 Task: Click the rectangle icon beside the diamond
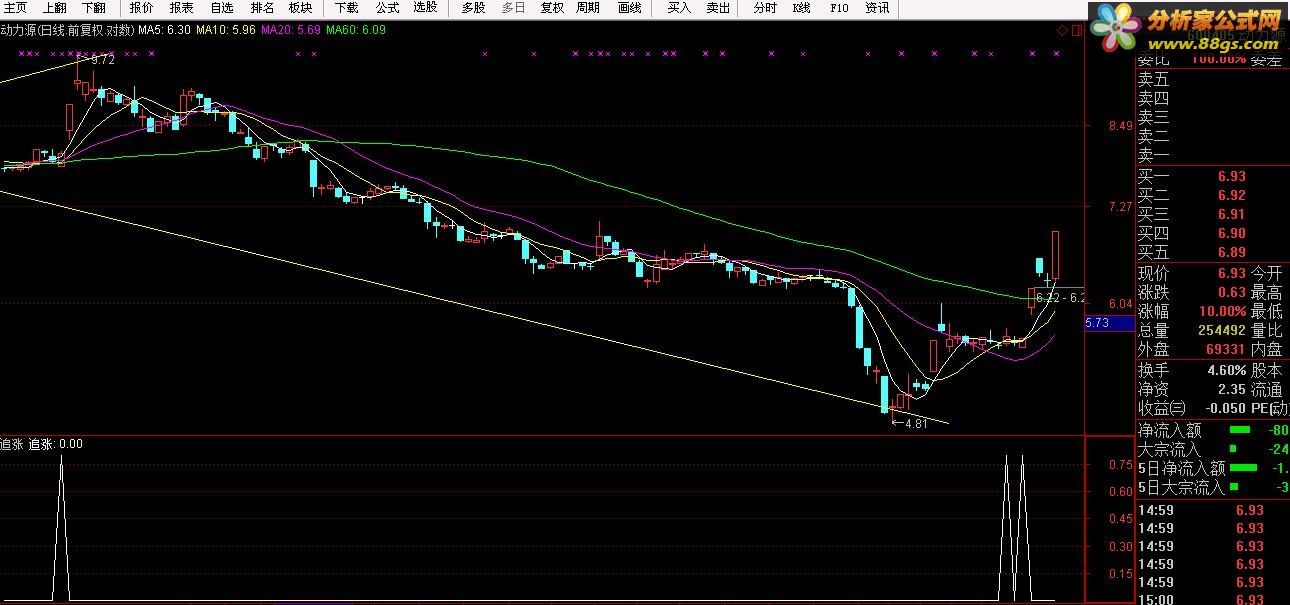pyautogui.click(x=1076, y=31)
